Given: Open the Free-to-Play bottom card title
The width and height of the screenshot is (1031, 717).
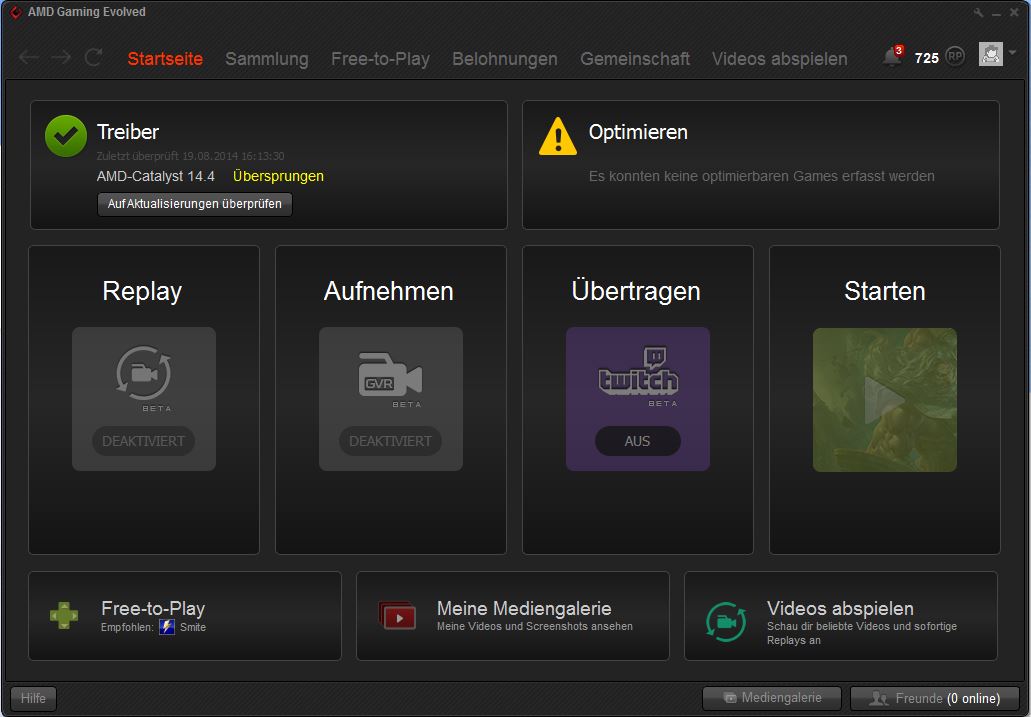Looking at the screenshot, I should (x=153, y=608).
